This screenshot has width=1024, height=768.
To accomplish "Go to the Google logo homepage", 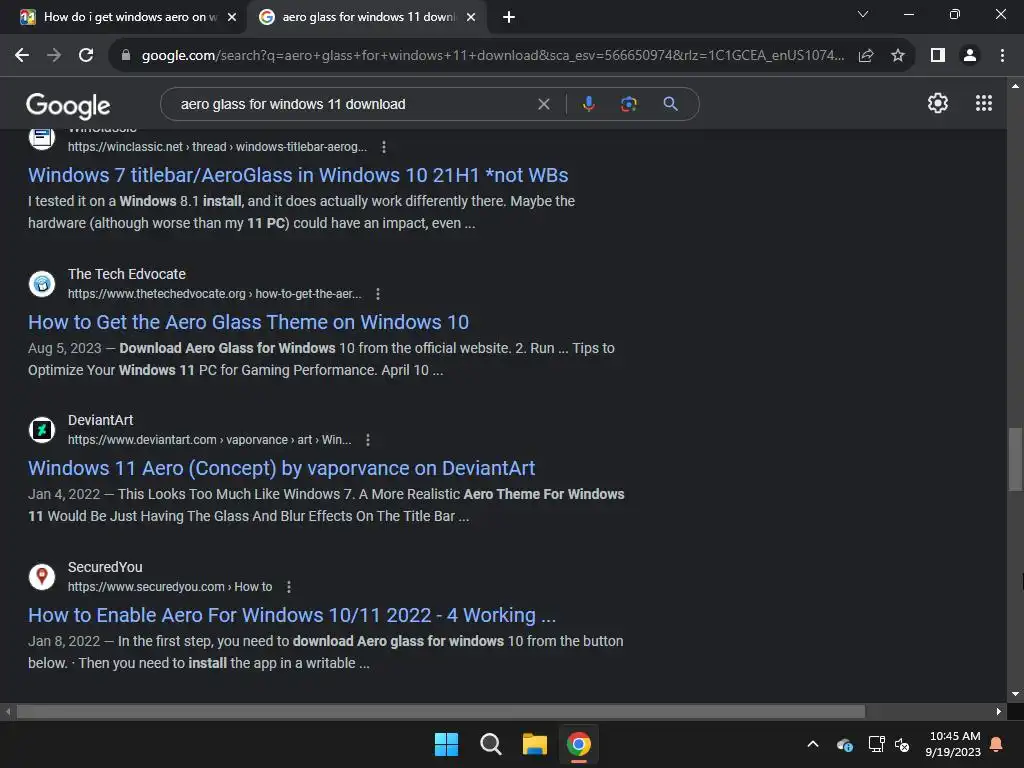I will click(x=68, y=105).
